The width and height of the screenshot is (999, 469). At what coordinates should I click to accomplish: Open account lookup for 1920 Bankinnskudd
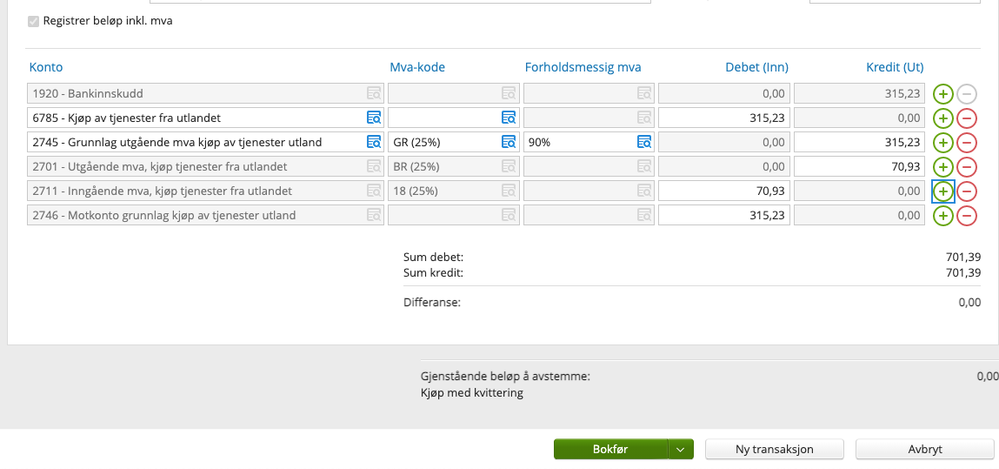click(373, 94)
